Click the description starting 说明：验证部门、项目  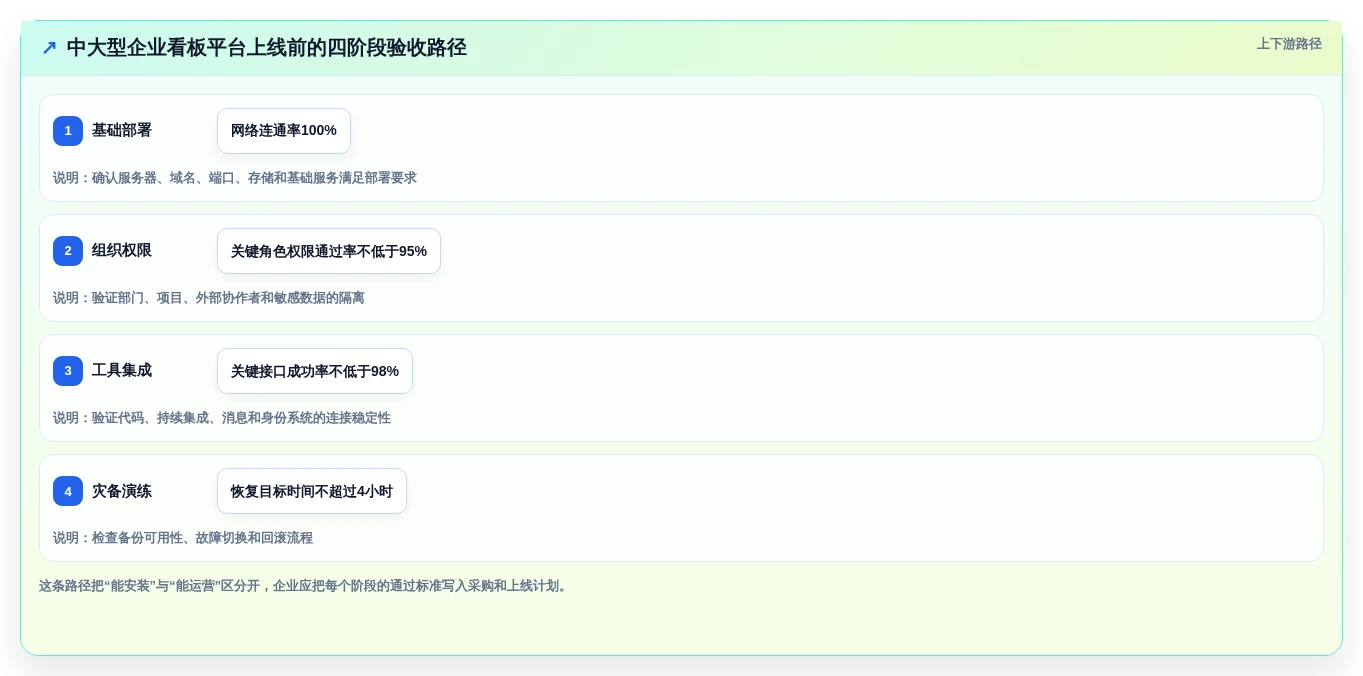(209, 298)
